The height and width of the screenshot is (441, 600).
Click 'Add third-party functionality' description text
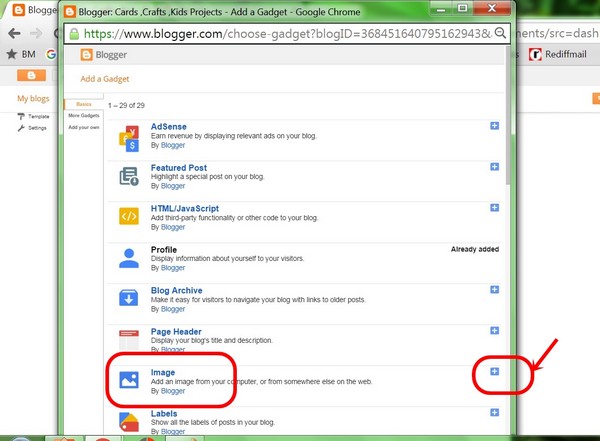click(234, 218)
